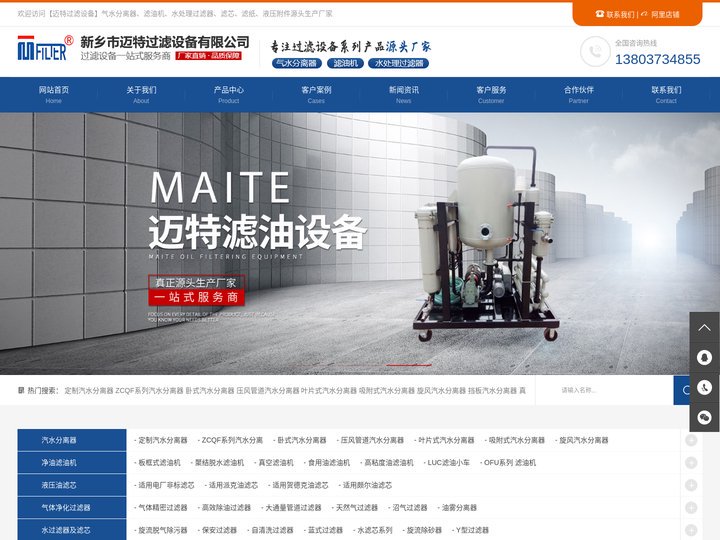The width and height of the screenshot is (720, 540).
Task: Open 适用贺德克油滤芯 link
Action: pos(300,485)
